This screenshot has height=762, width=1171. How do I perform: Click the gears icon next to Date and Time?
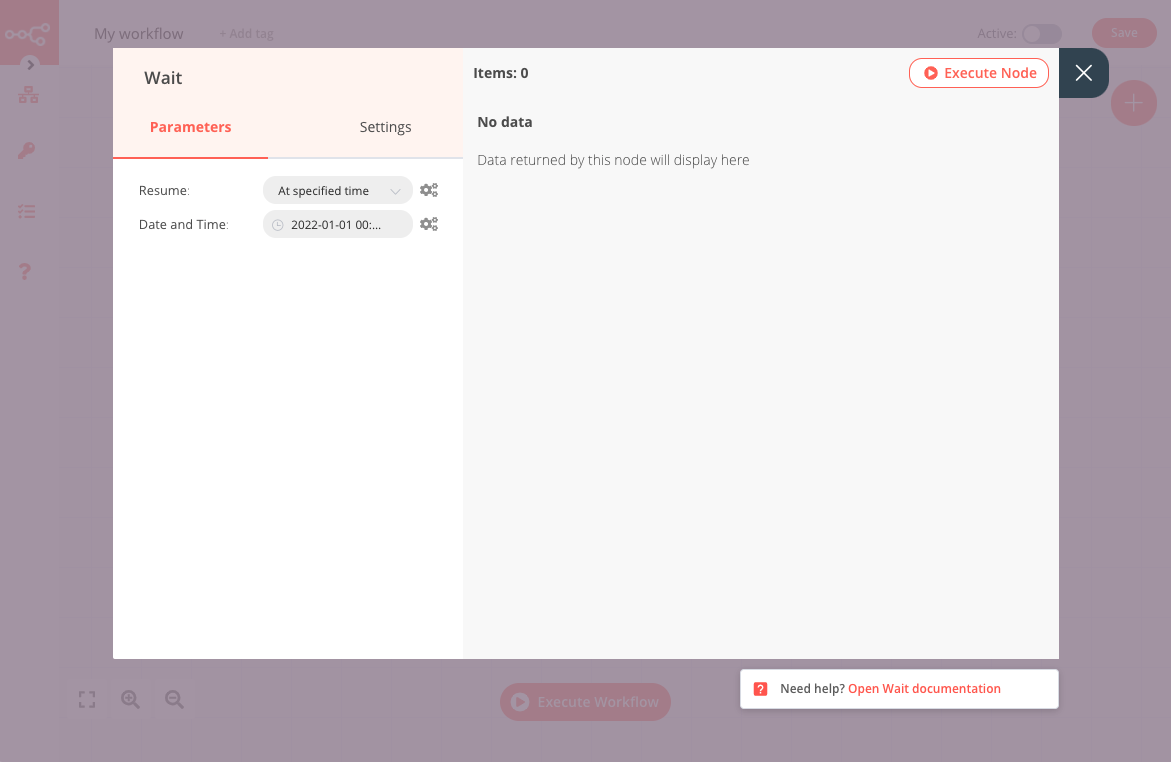tap(429, 224)
